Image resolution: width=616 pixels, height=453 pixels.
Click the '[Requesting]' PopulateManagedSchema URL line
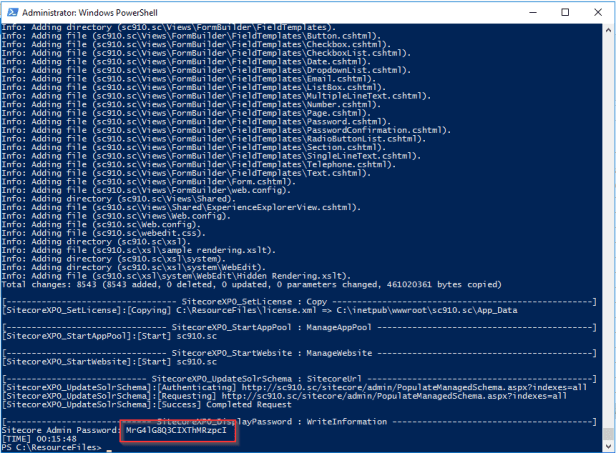click(284, 396)
